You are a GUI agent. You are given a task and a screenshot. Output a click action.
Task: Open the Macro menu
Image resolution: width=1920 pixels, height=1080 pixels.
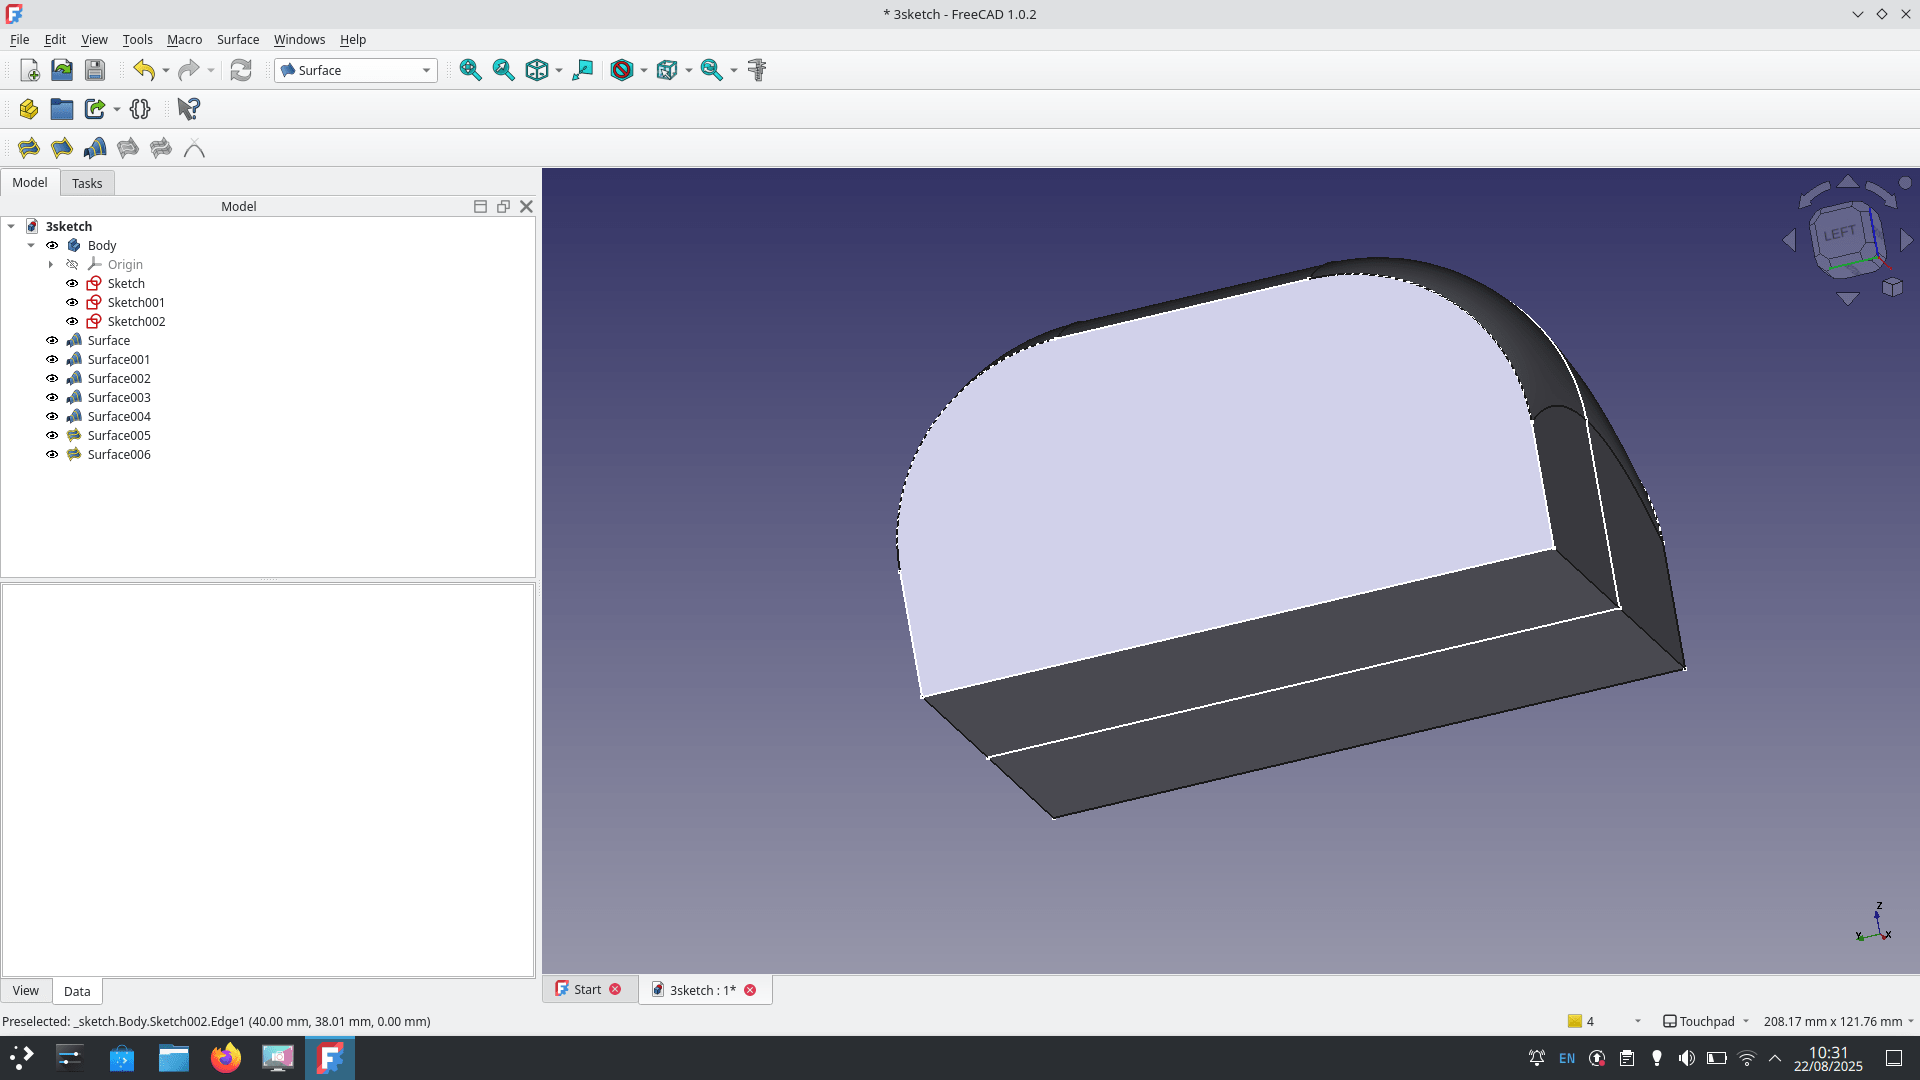tap(184, 39)
